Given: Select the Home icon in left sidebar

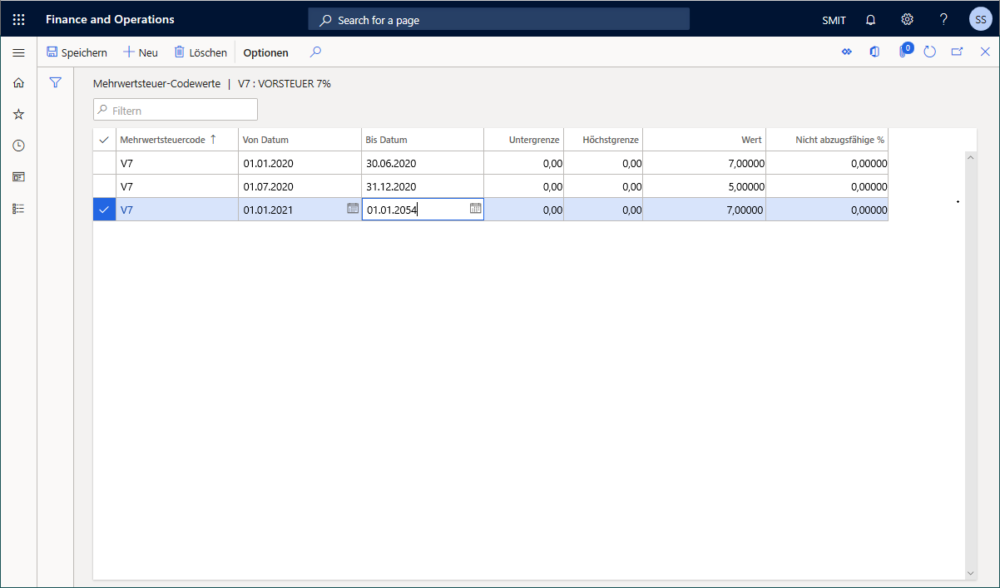Looking at the screenshot, I should pyautogui.click(x=18, y=83).
